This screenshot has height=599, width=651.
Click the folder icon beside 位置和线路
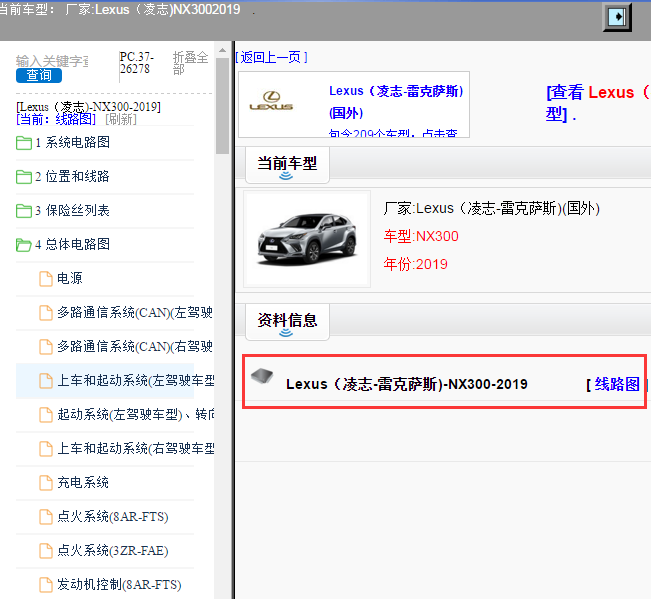pyautogui.click(x=24, y=177)
